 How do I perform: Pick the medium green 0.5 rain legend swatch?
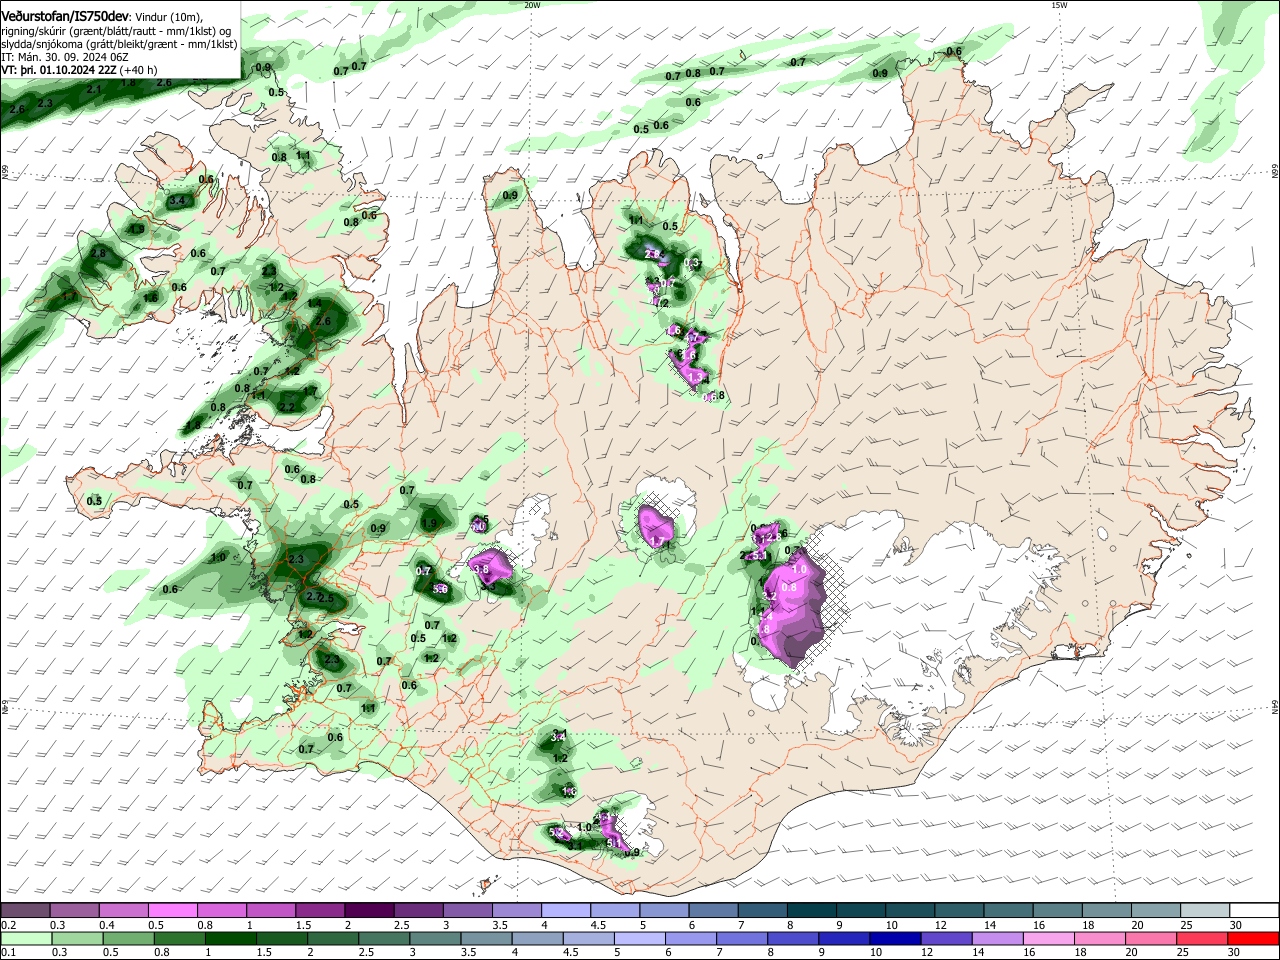[x=128, y=938]
